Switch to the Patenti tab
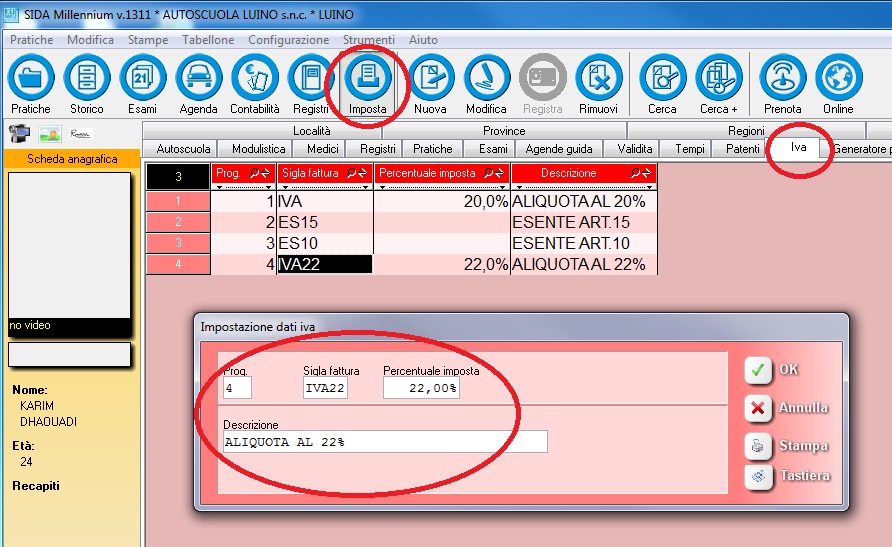Viewport: 892px width, 547px height. pos(742,149)
